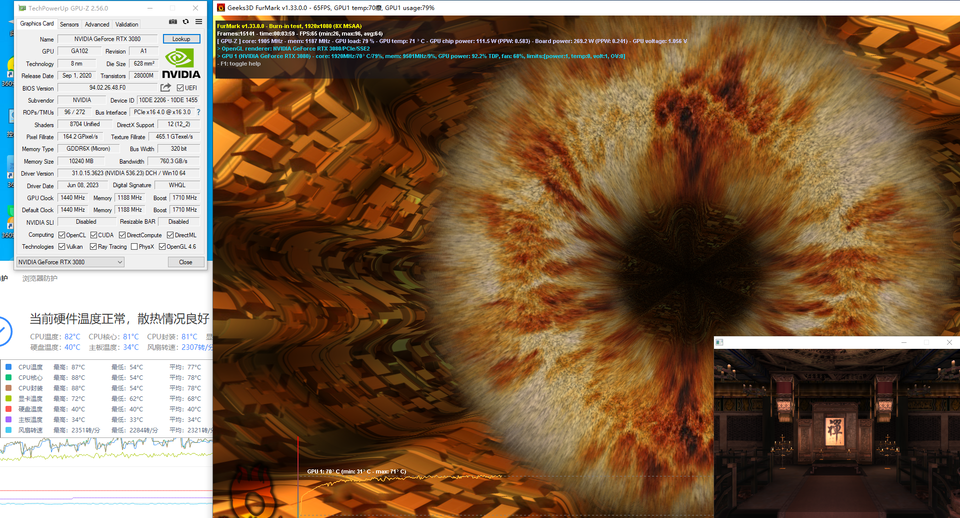Click the BIOS Version field
This screenshot has width=960, height=518.
(107, 88)
